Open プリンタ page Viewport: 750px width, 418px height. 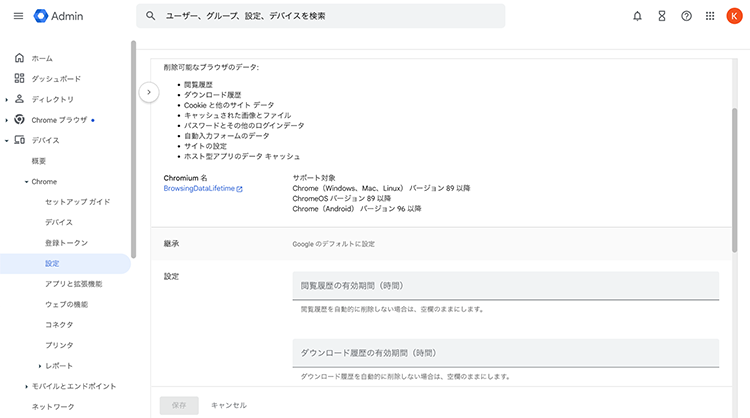pos(59,345)
